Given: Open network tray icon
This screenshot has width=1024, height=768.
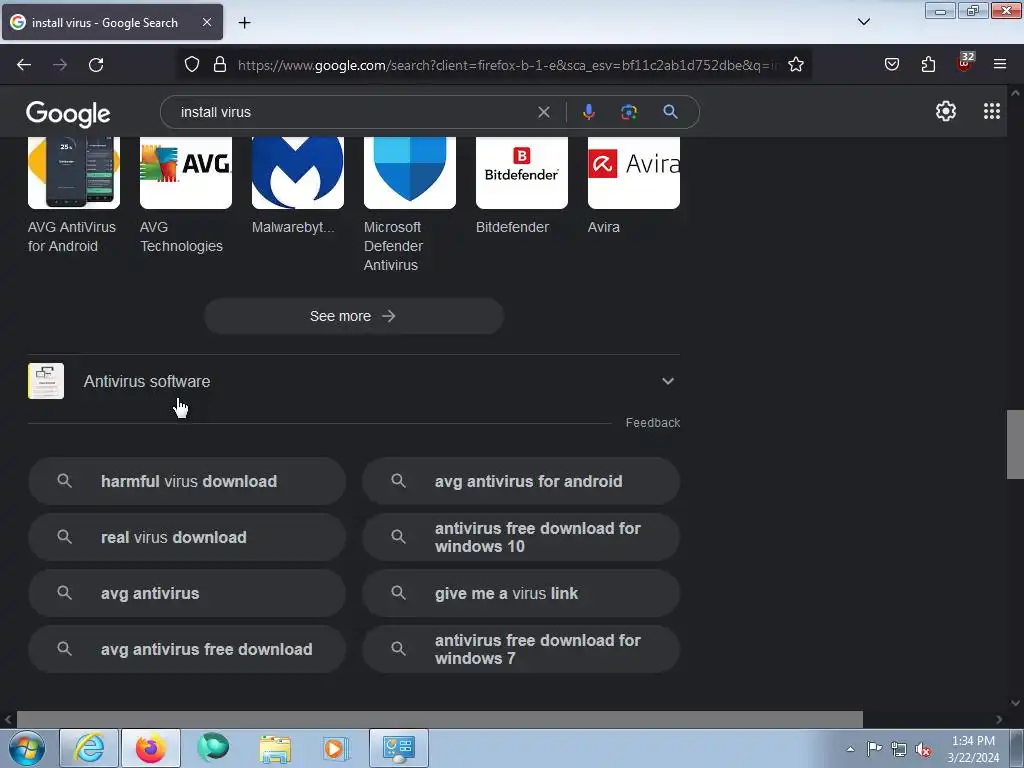Looking at the screenshot, I should tap(899, 749).
